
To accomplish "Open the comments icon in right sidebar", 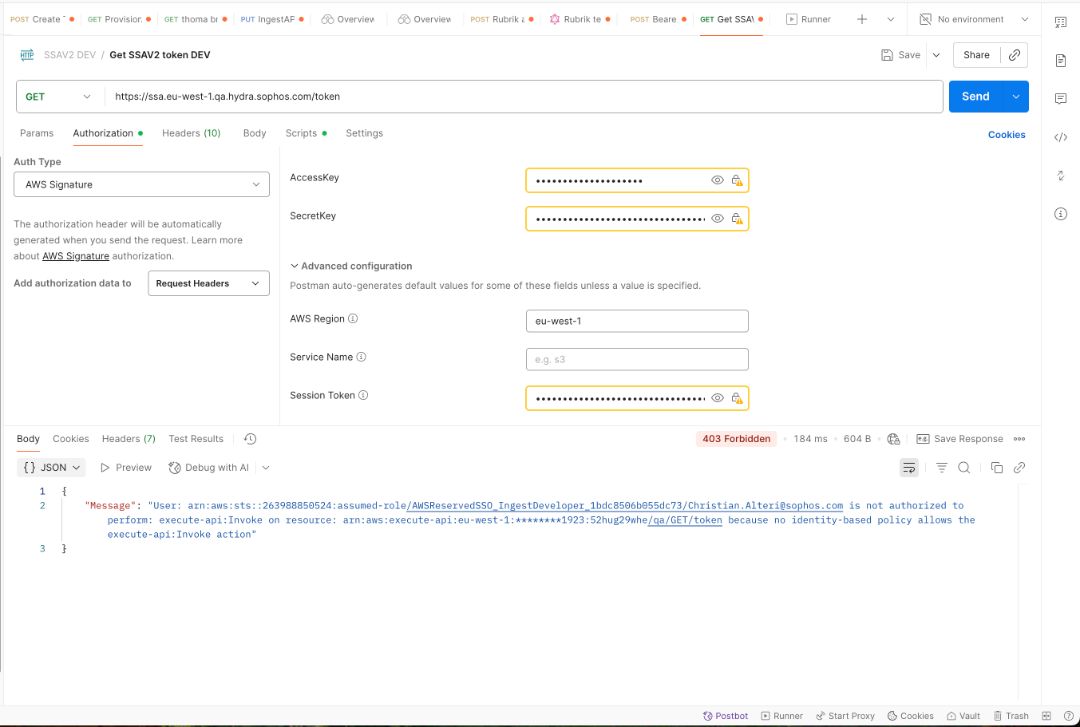I will (1061, 98).
